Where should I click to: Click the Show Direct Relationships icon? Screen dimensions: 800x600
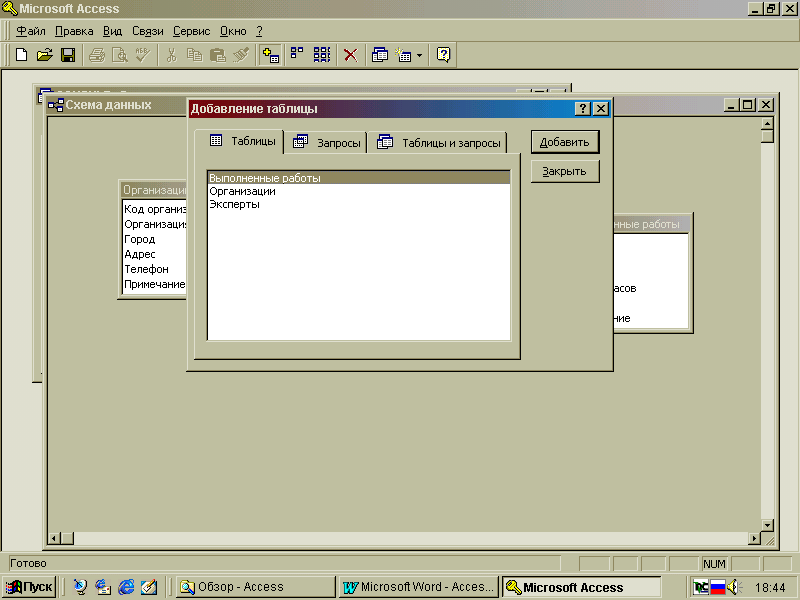pos(297,55)
